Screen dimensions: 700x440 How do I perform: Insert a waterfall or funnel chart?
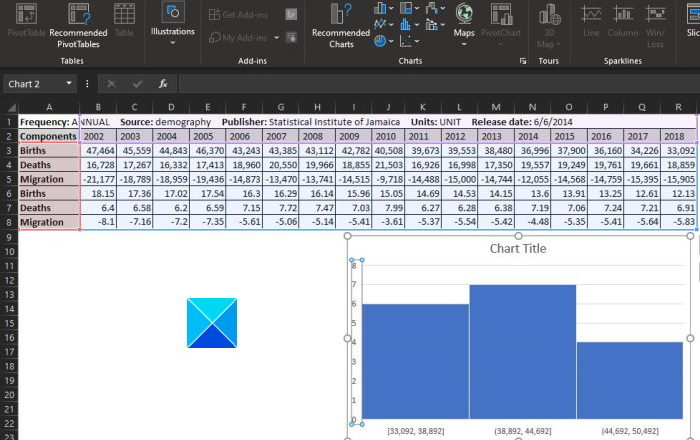pyautogui.click(x=432, y=8)
